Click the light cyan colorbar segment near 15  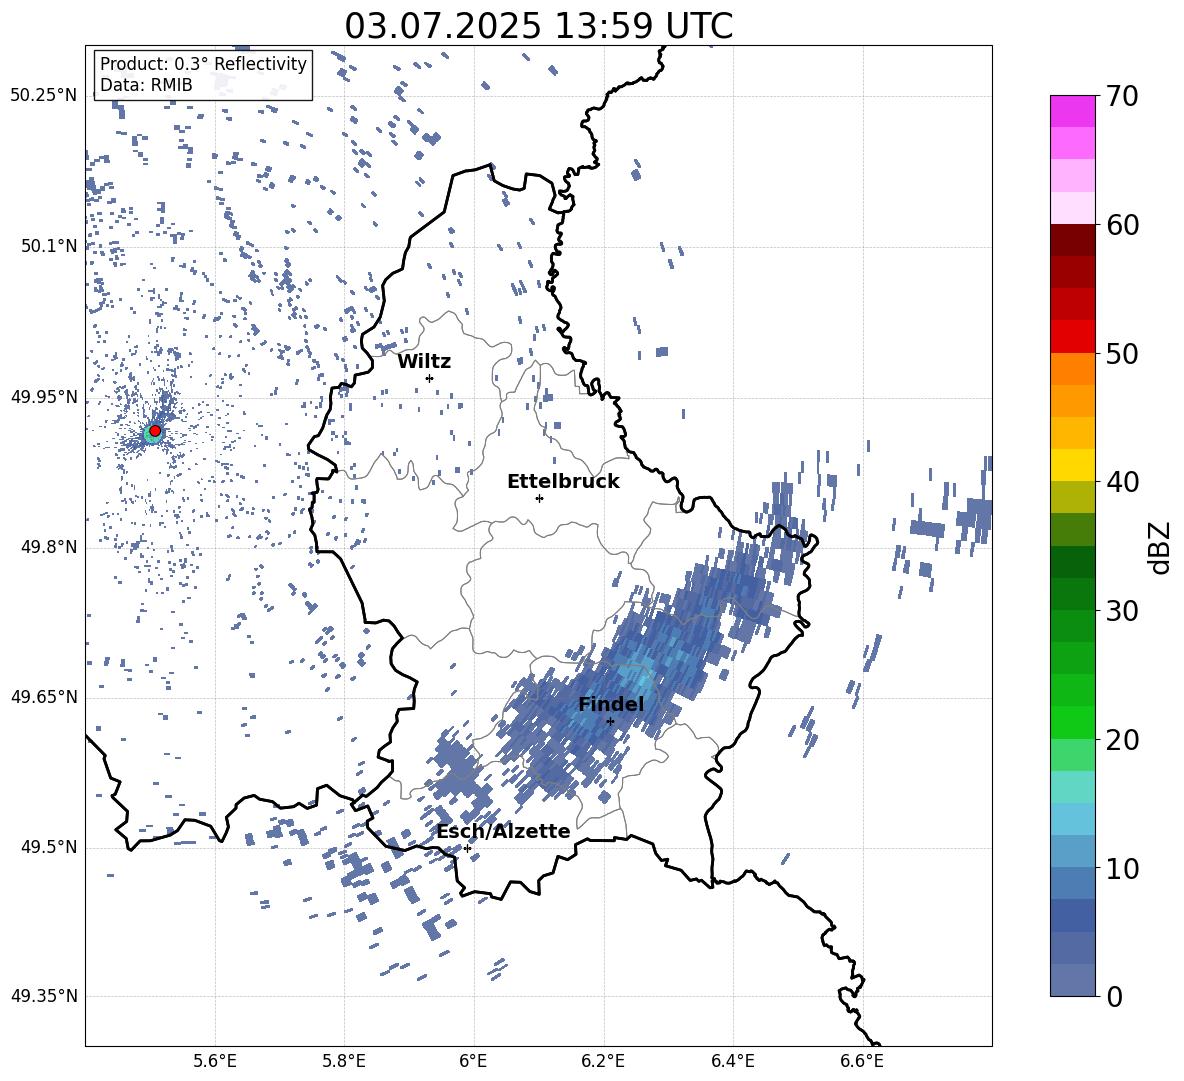(x=1072, y=787)
